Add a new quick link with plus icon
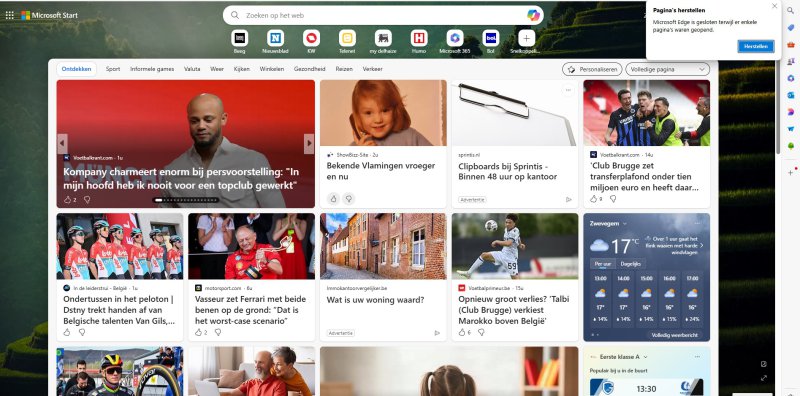This screenshot has height=396, width=800. pyautogui.click(x=527, y=38)
